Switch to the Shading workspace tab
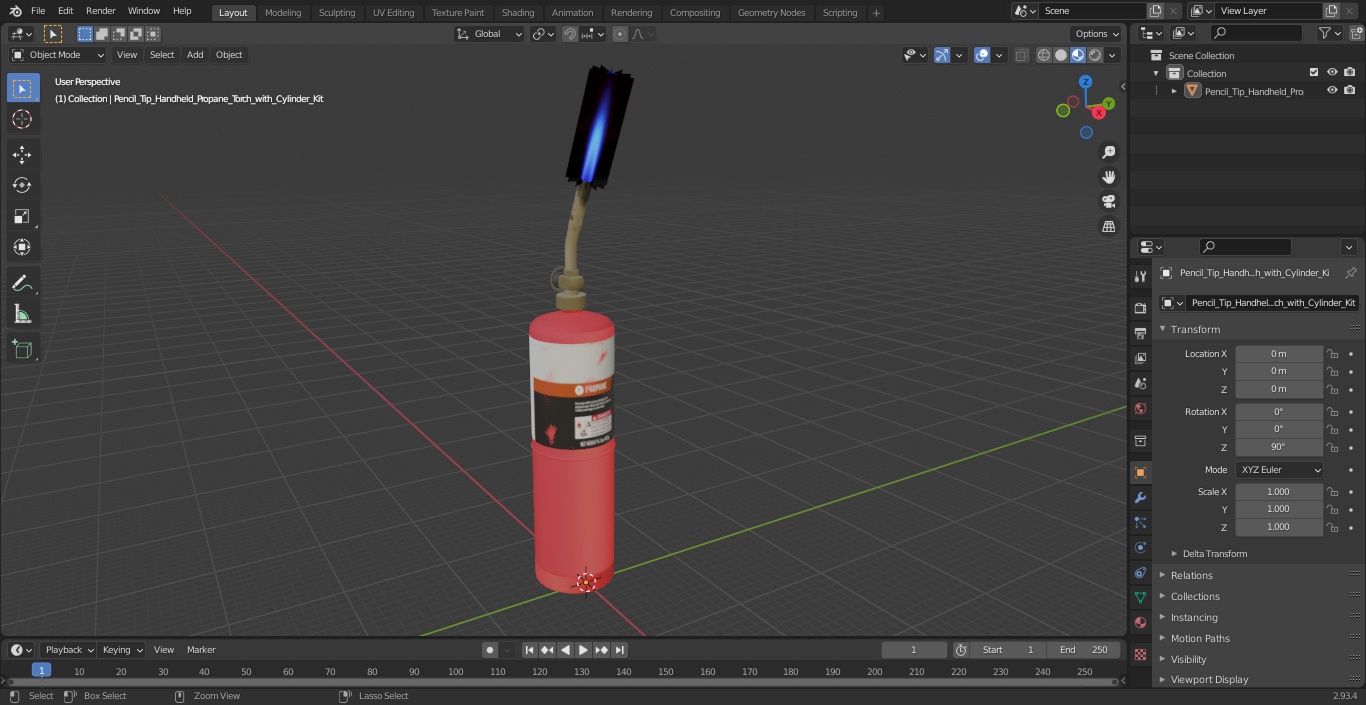 point(518,13)
